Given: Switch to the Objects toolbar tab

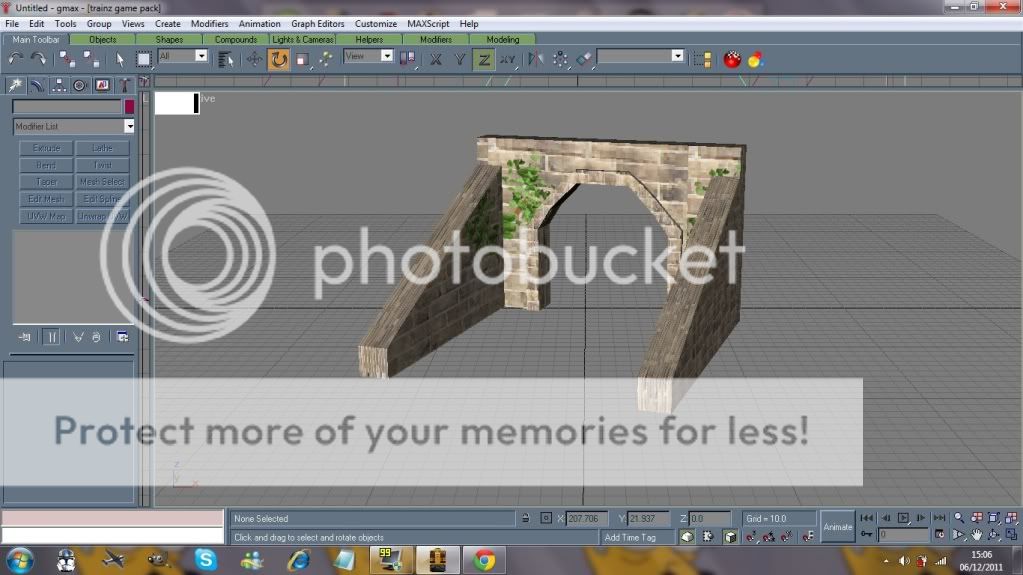Looking at the screenshot, I should [x=102, y=39].
